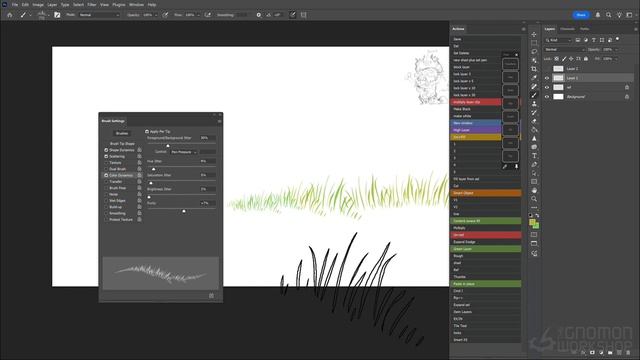Select the Lasso tool

[x=534, y=51]
